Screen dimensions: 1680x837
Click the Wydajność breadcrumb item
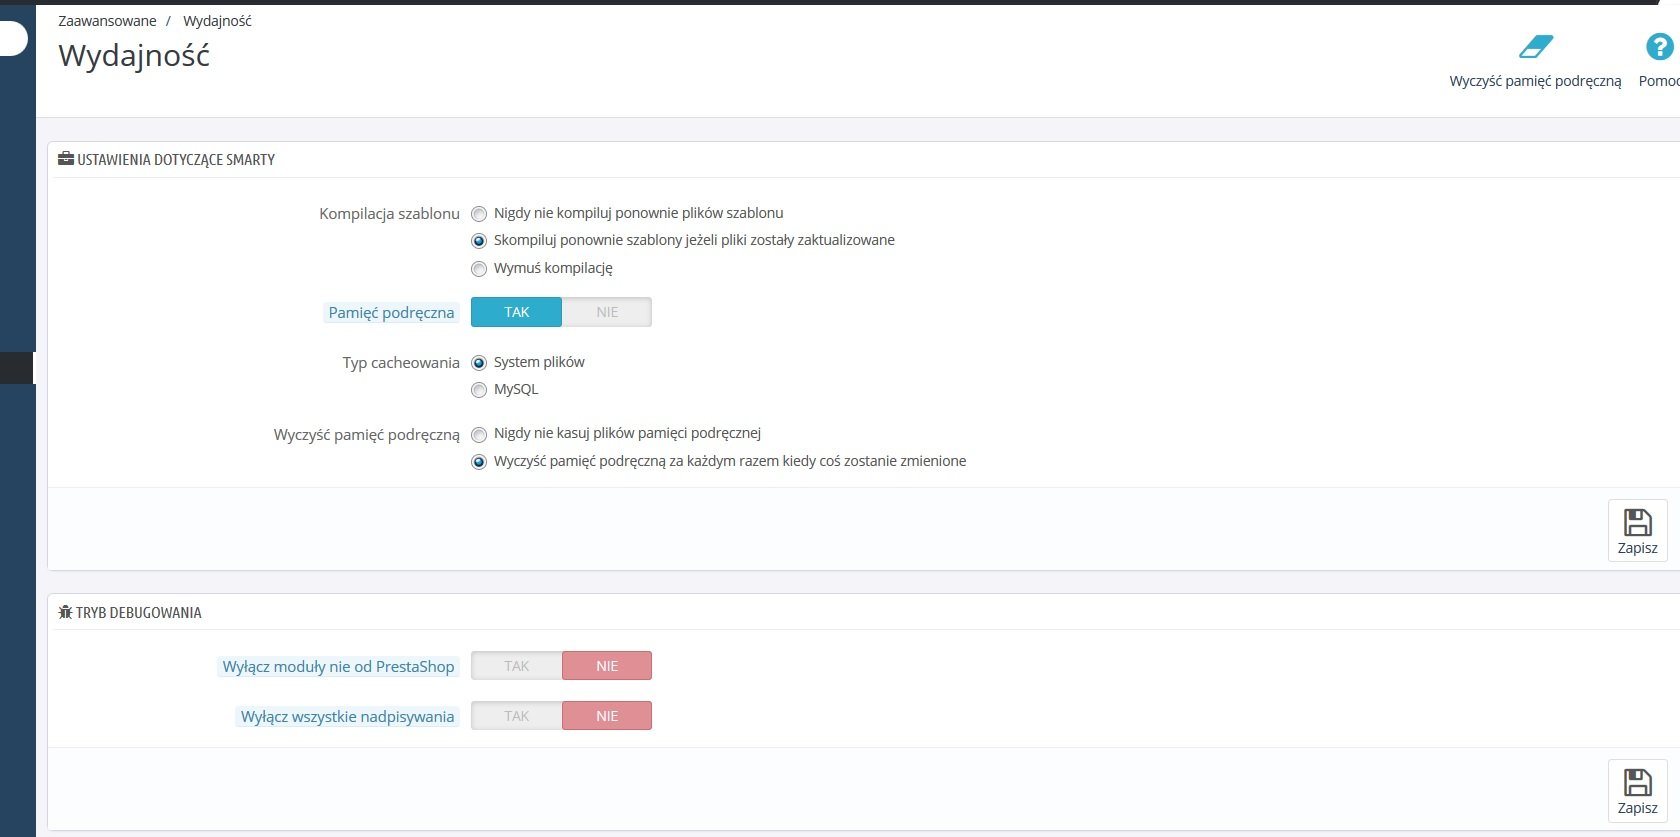point(217,21)
